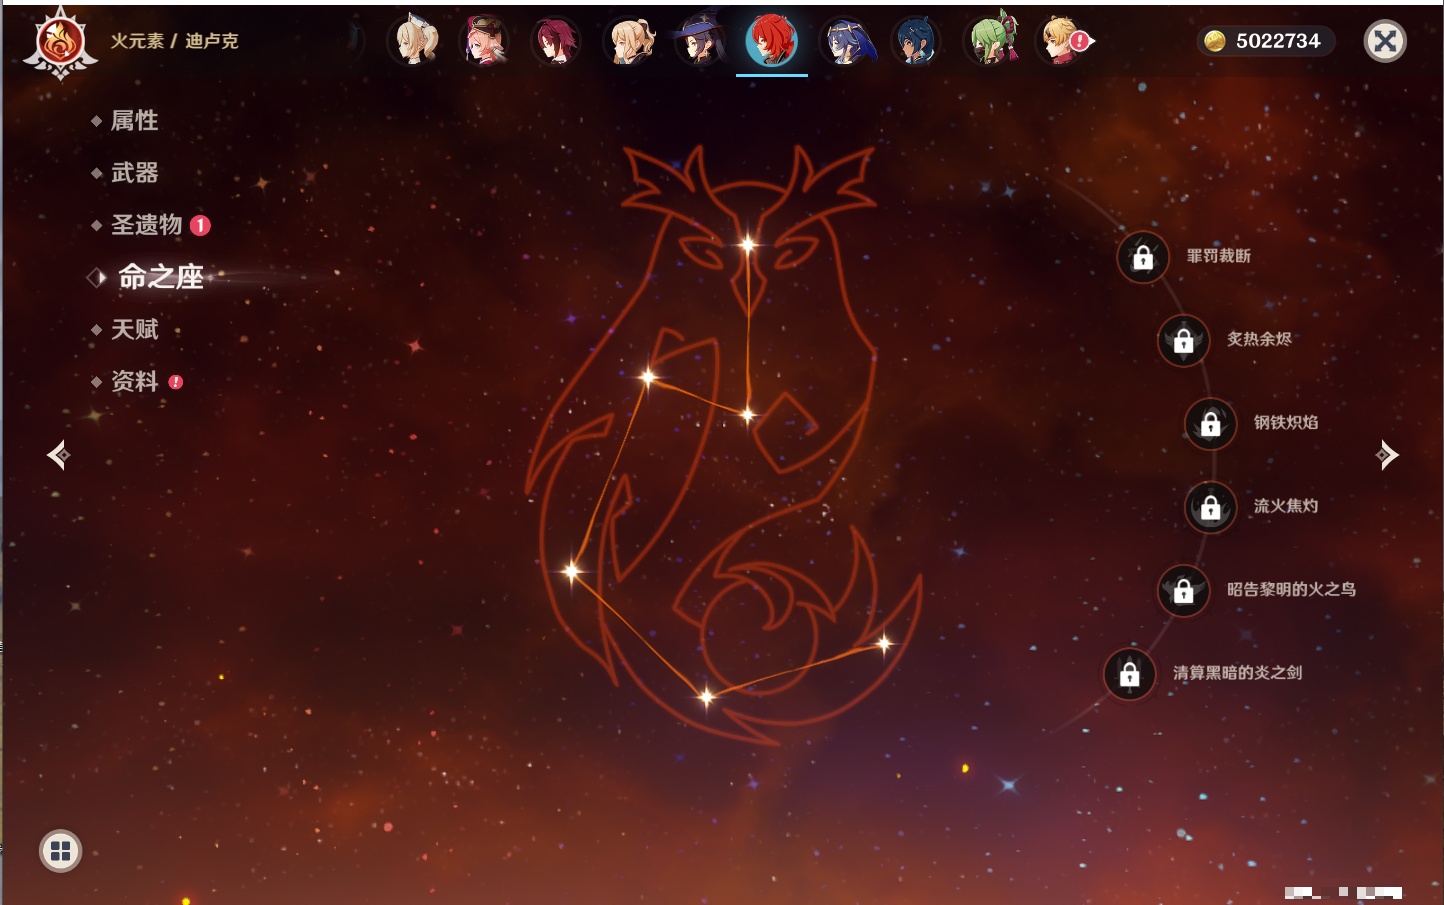
Task: Go to previous character with left arrow
Action: click(x=59, y=455)
